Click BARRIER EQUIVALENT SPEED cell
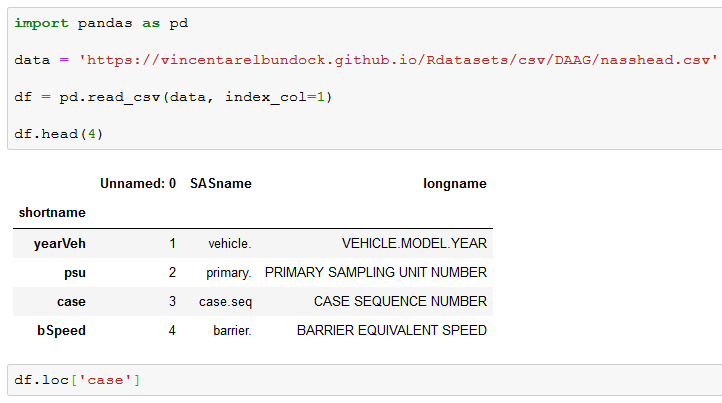 coord(392,330)
